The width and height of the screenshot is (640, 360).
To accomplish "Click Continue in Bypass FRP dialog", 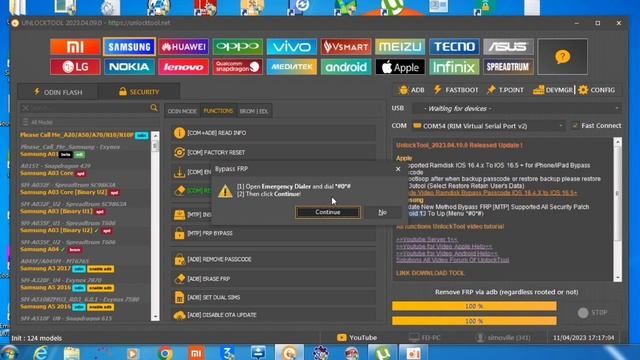I will click(x=328, y=212).
